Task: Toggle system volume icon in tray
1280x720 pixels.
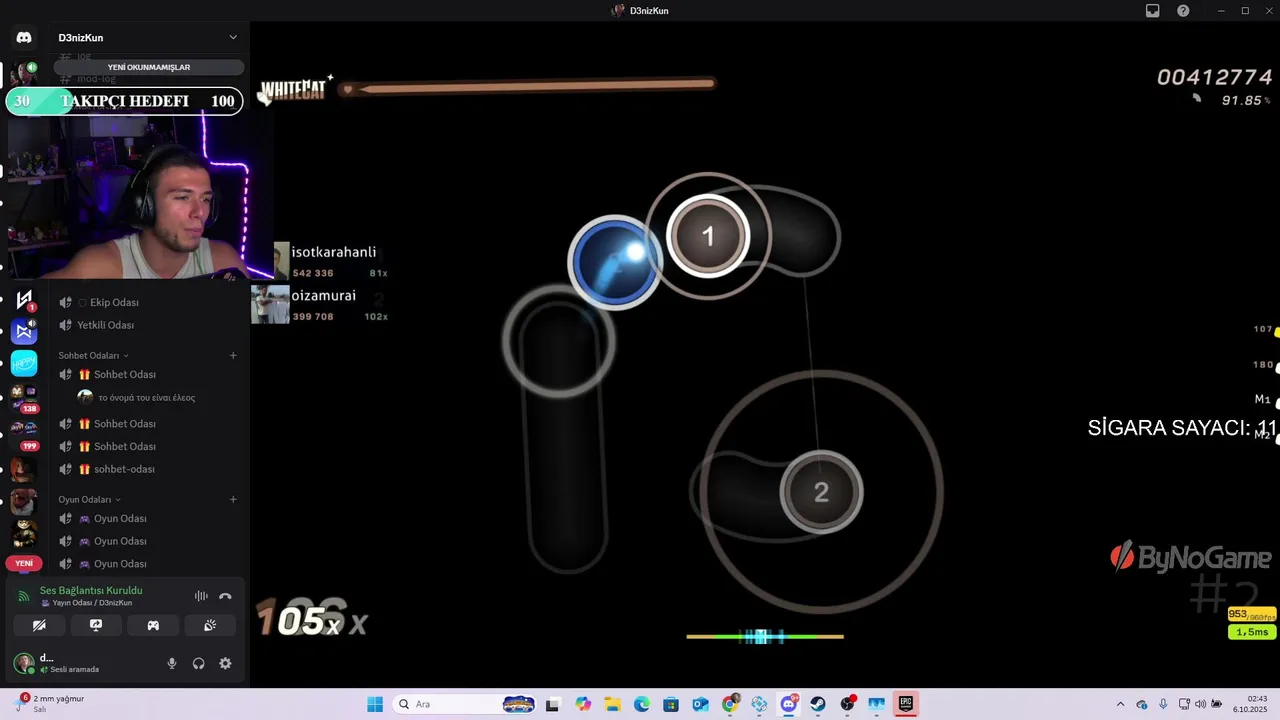Action: 1200,704
